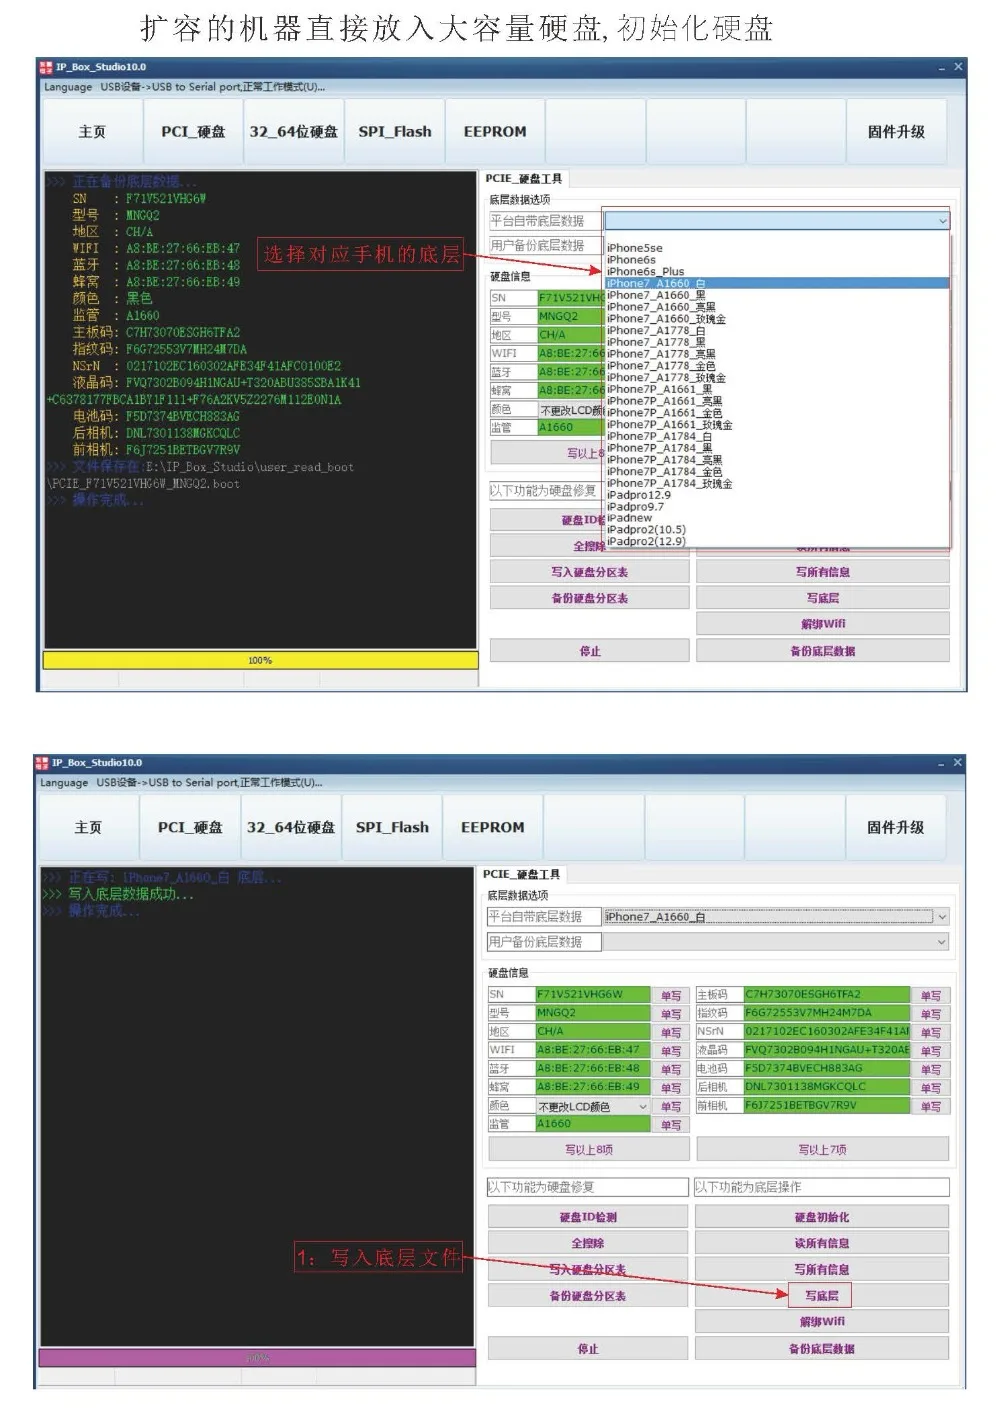
Task: Select iPadpro2(10.5) from the list
Action: click(x=646, y=530)
